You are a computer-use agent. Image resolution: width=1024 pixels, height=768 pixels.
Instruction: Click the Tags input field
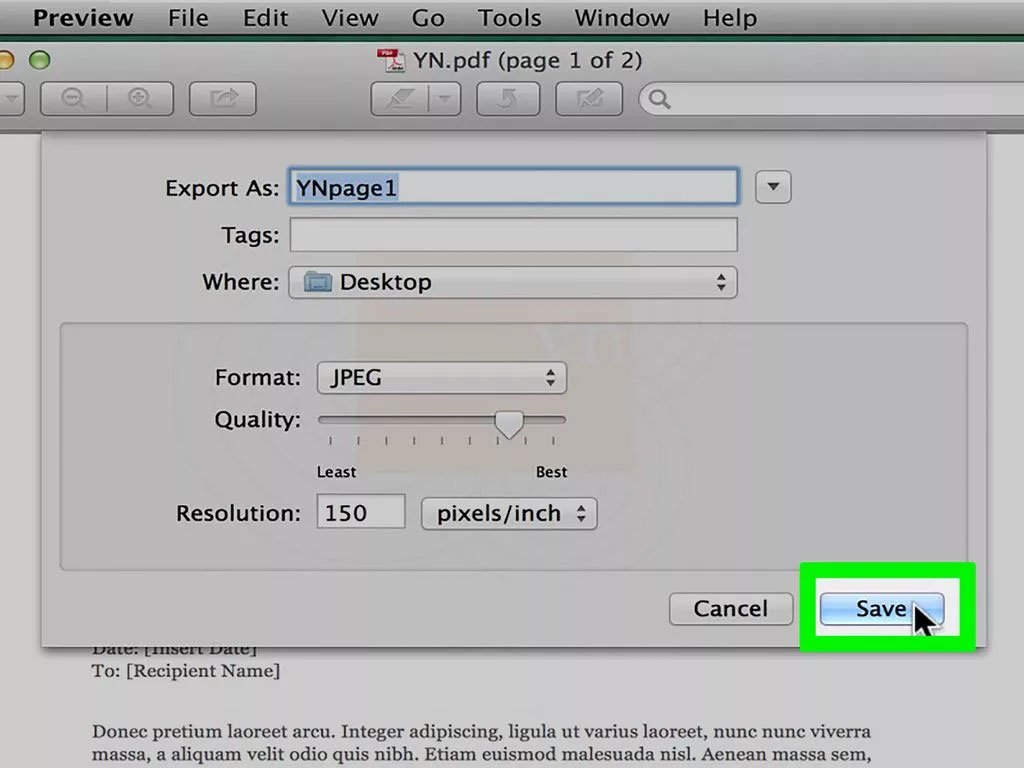[x=514, y=234]
